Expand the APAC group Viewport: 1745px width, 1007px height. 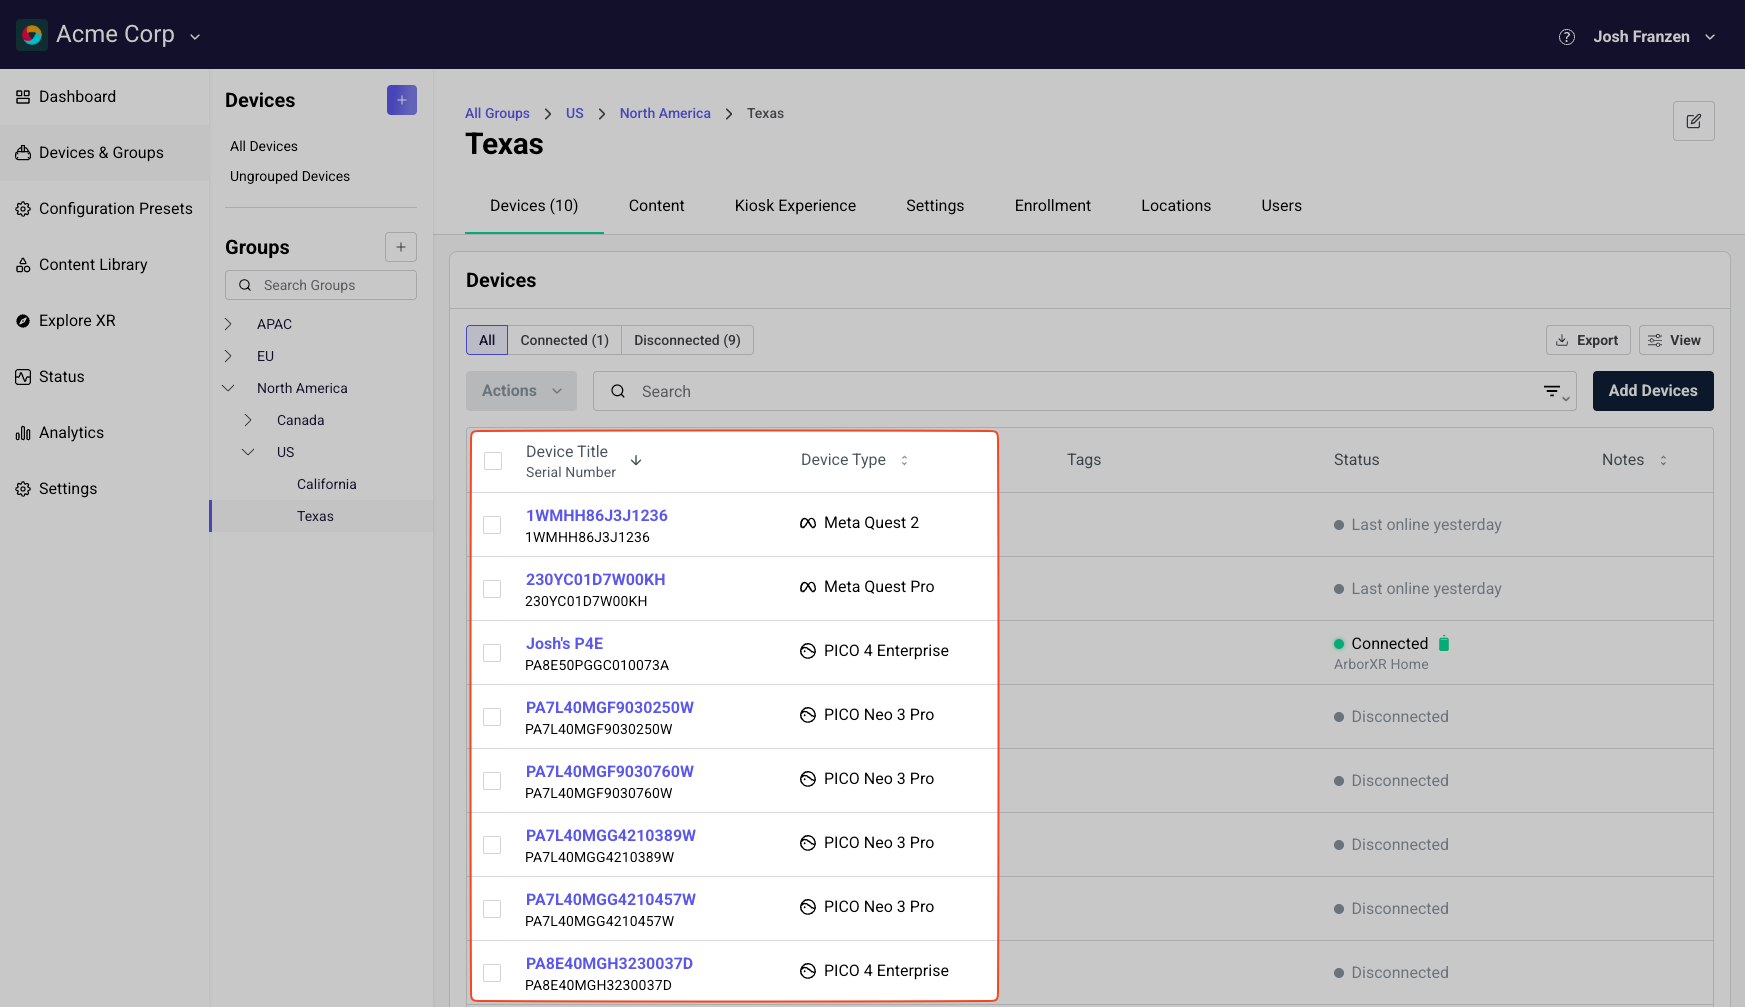tap(228, 324)
